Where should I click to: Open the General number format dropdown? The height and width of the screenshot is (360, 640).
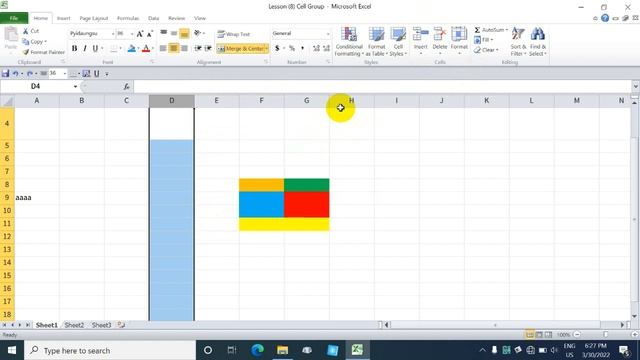click(x=328, y=33)
